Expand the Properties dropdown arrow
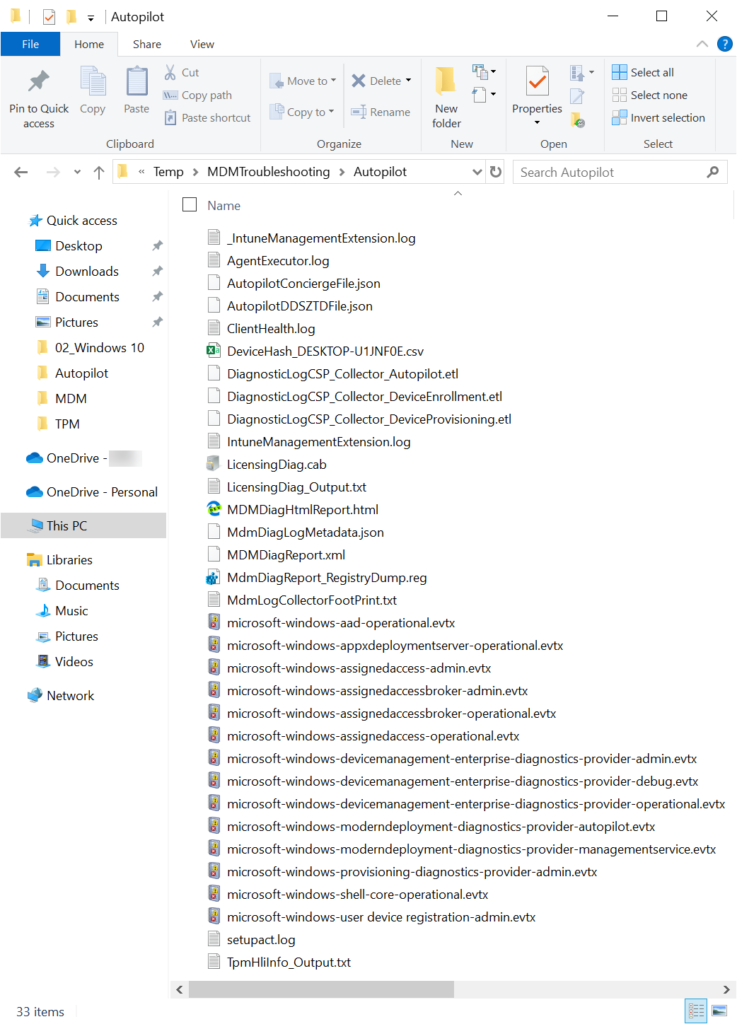737x1024 pixels. pyautogui.click(x=537, y=122)
